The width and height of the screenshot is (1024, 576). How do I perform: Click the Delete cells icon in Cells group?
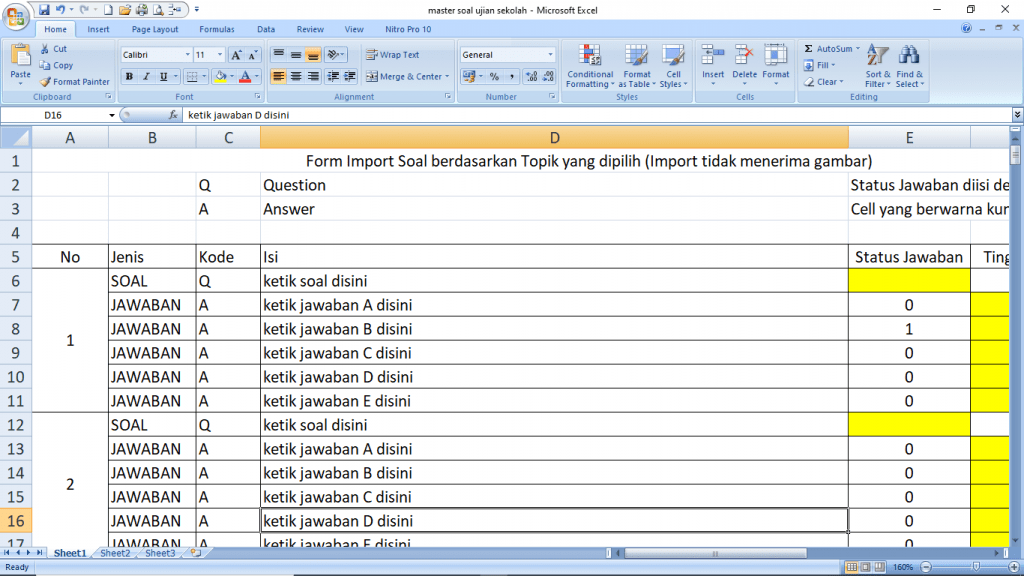(x=744, y=57)
